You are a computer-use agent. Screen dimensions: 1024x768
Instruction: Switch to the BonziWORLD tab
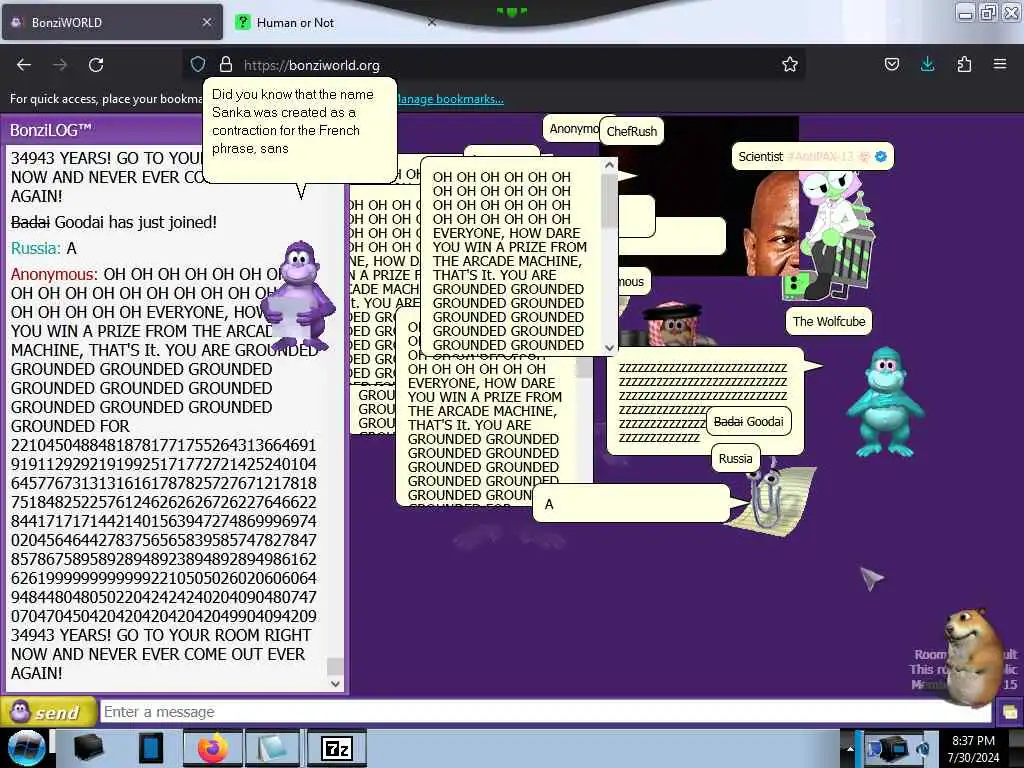112,22
